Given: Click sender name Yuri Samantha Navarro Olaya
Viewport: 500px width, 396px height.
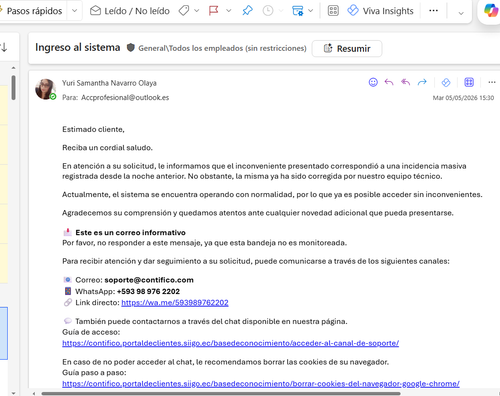Looking at the screenshot, I should pyautogui.click(x=109, y=83).
